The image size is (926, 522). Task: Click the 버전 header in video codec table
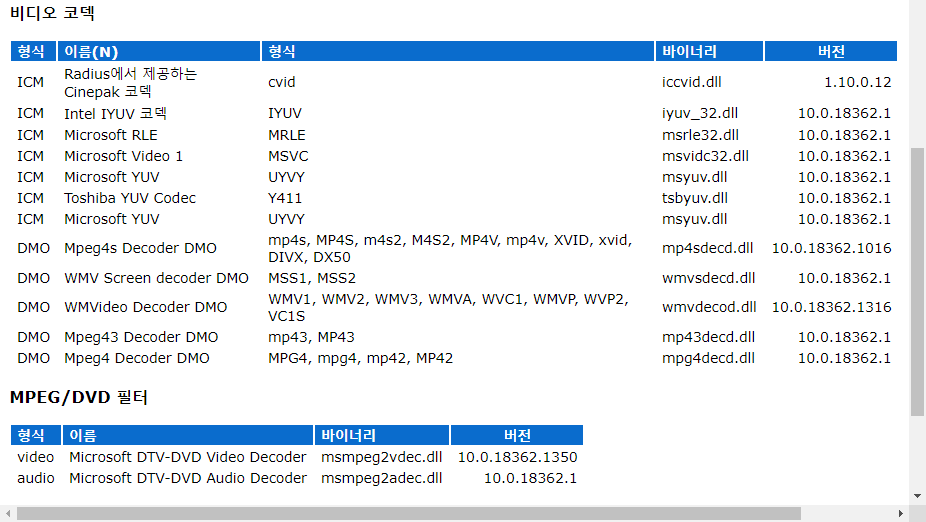pyautogui.click(x=831, y=51)
